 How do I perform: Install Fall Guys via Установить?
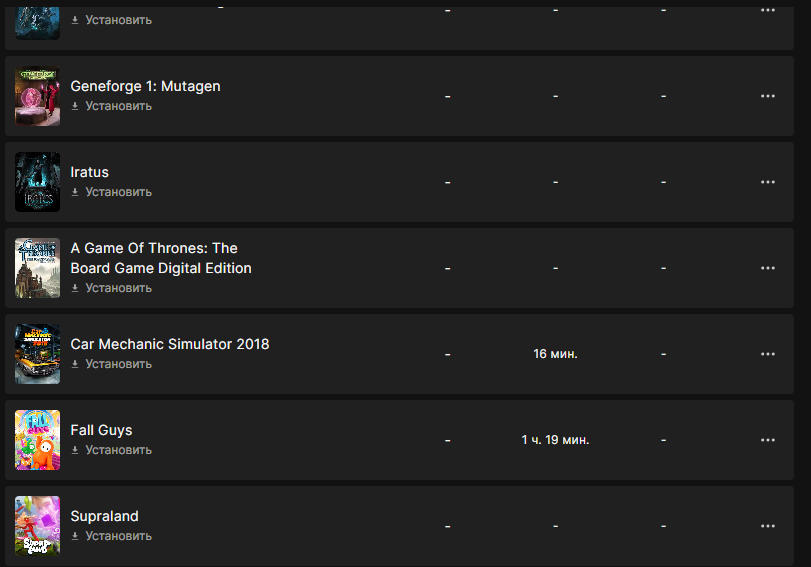(118, 450)
